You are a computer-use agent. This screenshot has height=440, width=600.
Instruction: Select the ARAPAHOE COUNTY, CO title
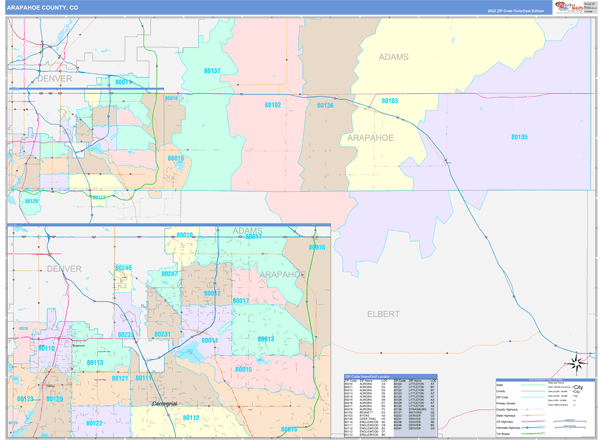[45, 7]
